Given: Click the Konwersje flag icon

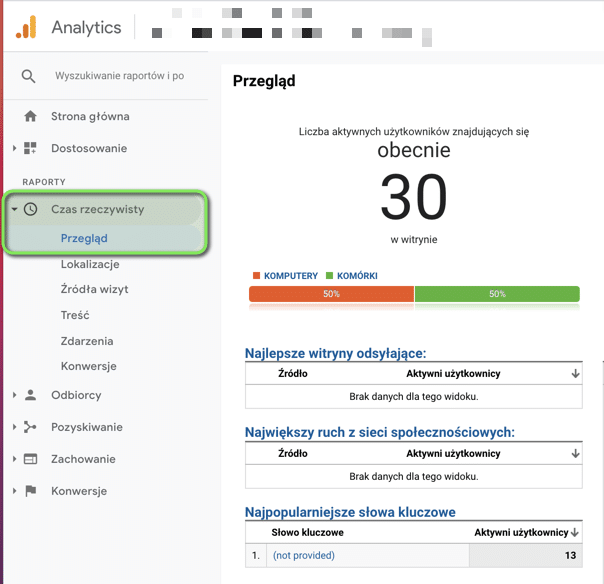Looking at the screenshot, I should click(30, 491).
